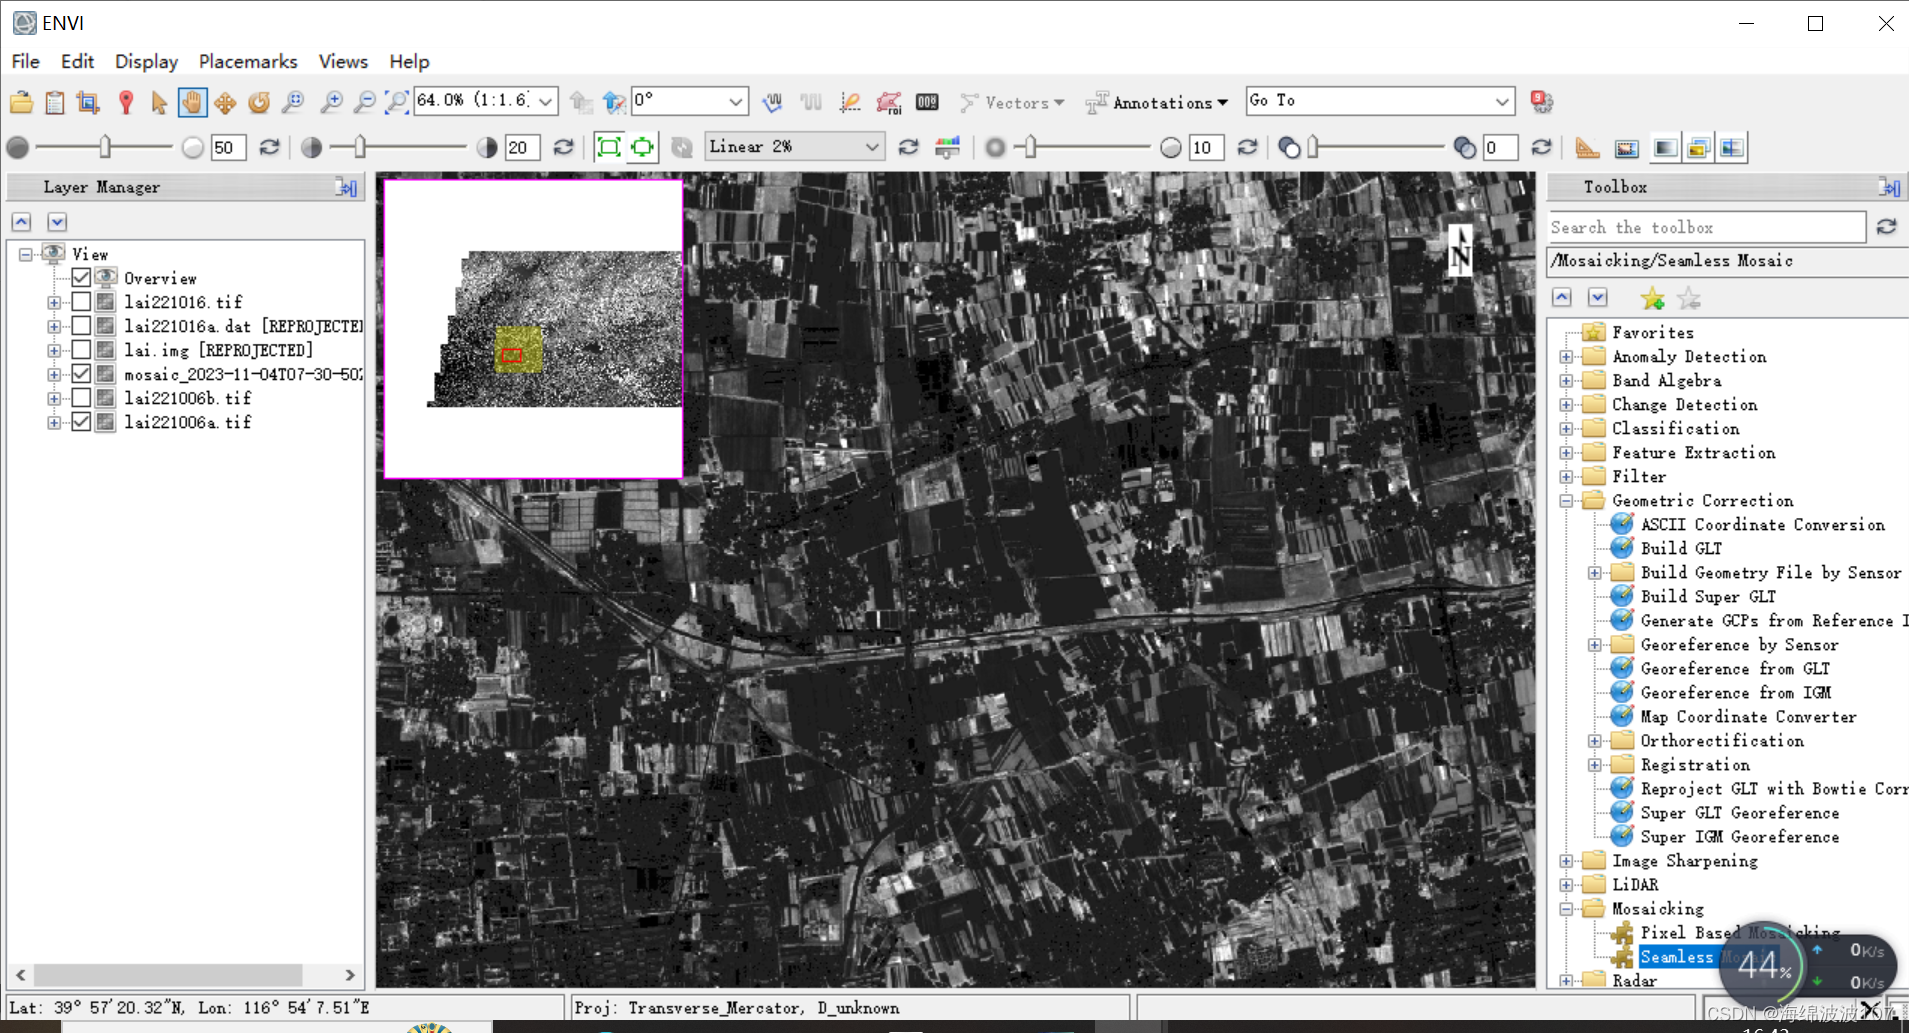Activate the Blend view icon

(x=1665, y=148)
